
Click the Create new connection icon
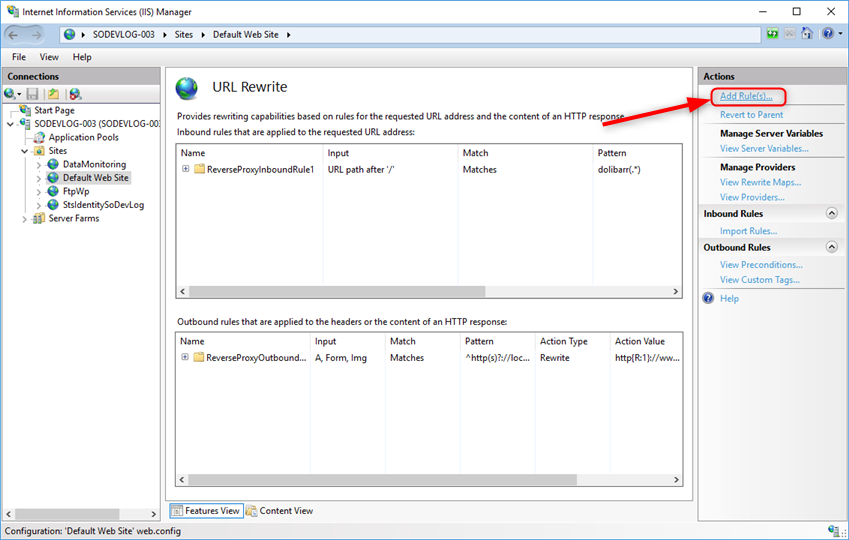[x=9, y=94]
